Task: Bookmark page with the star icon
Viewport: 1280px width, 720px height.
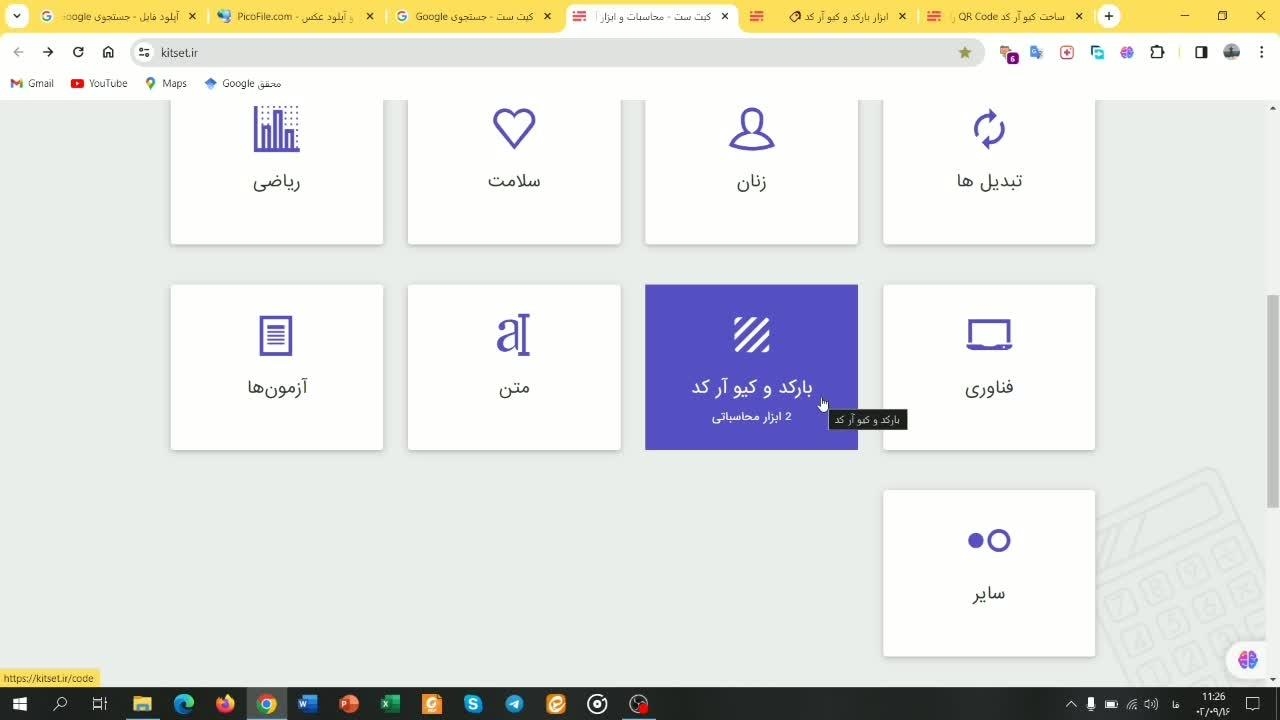Action: (965, 52)
